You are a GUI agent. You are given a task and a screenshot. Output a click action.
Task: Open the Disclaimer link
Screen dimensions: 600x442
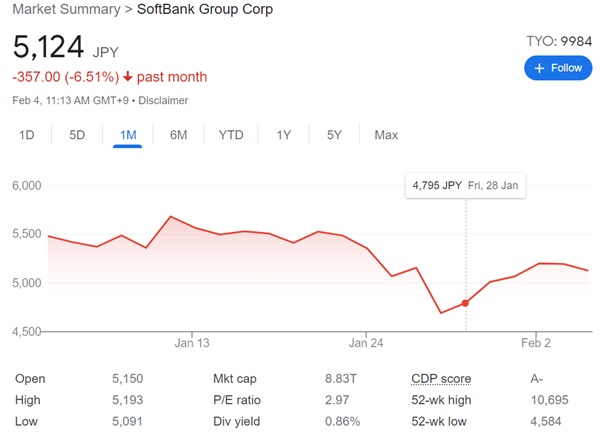tap(164, 101)
